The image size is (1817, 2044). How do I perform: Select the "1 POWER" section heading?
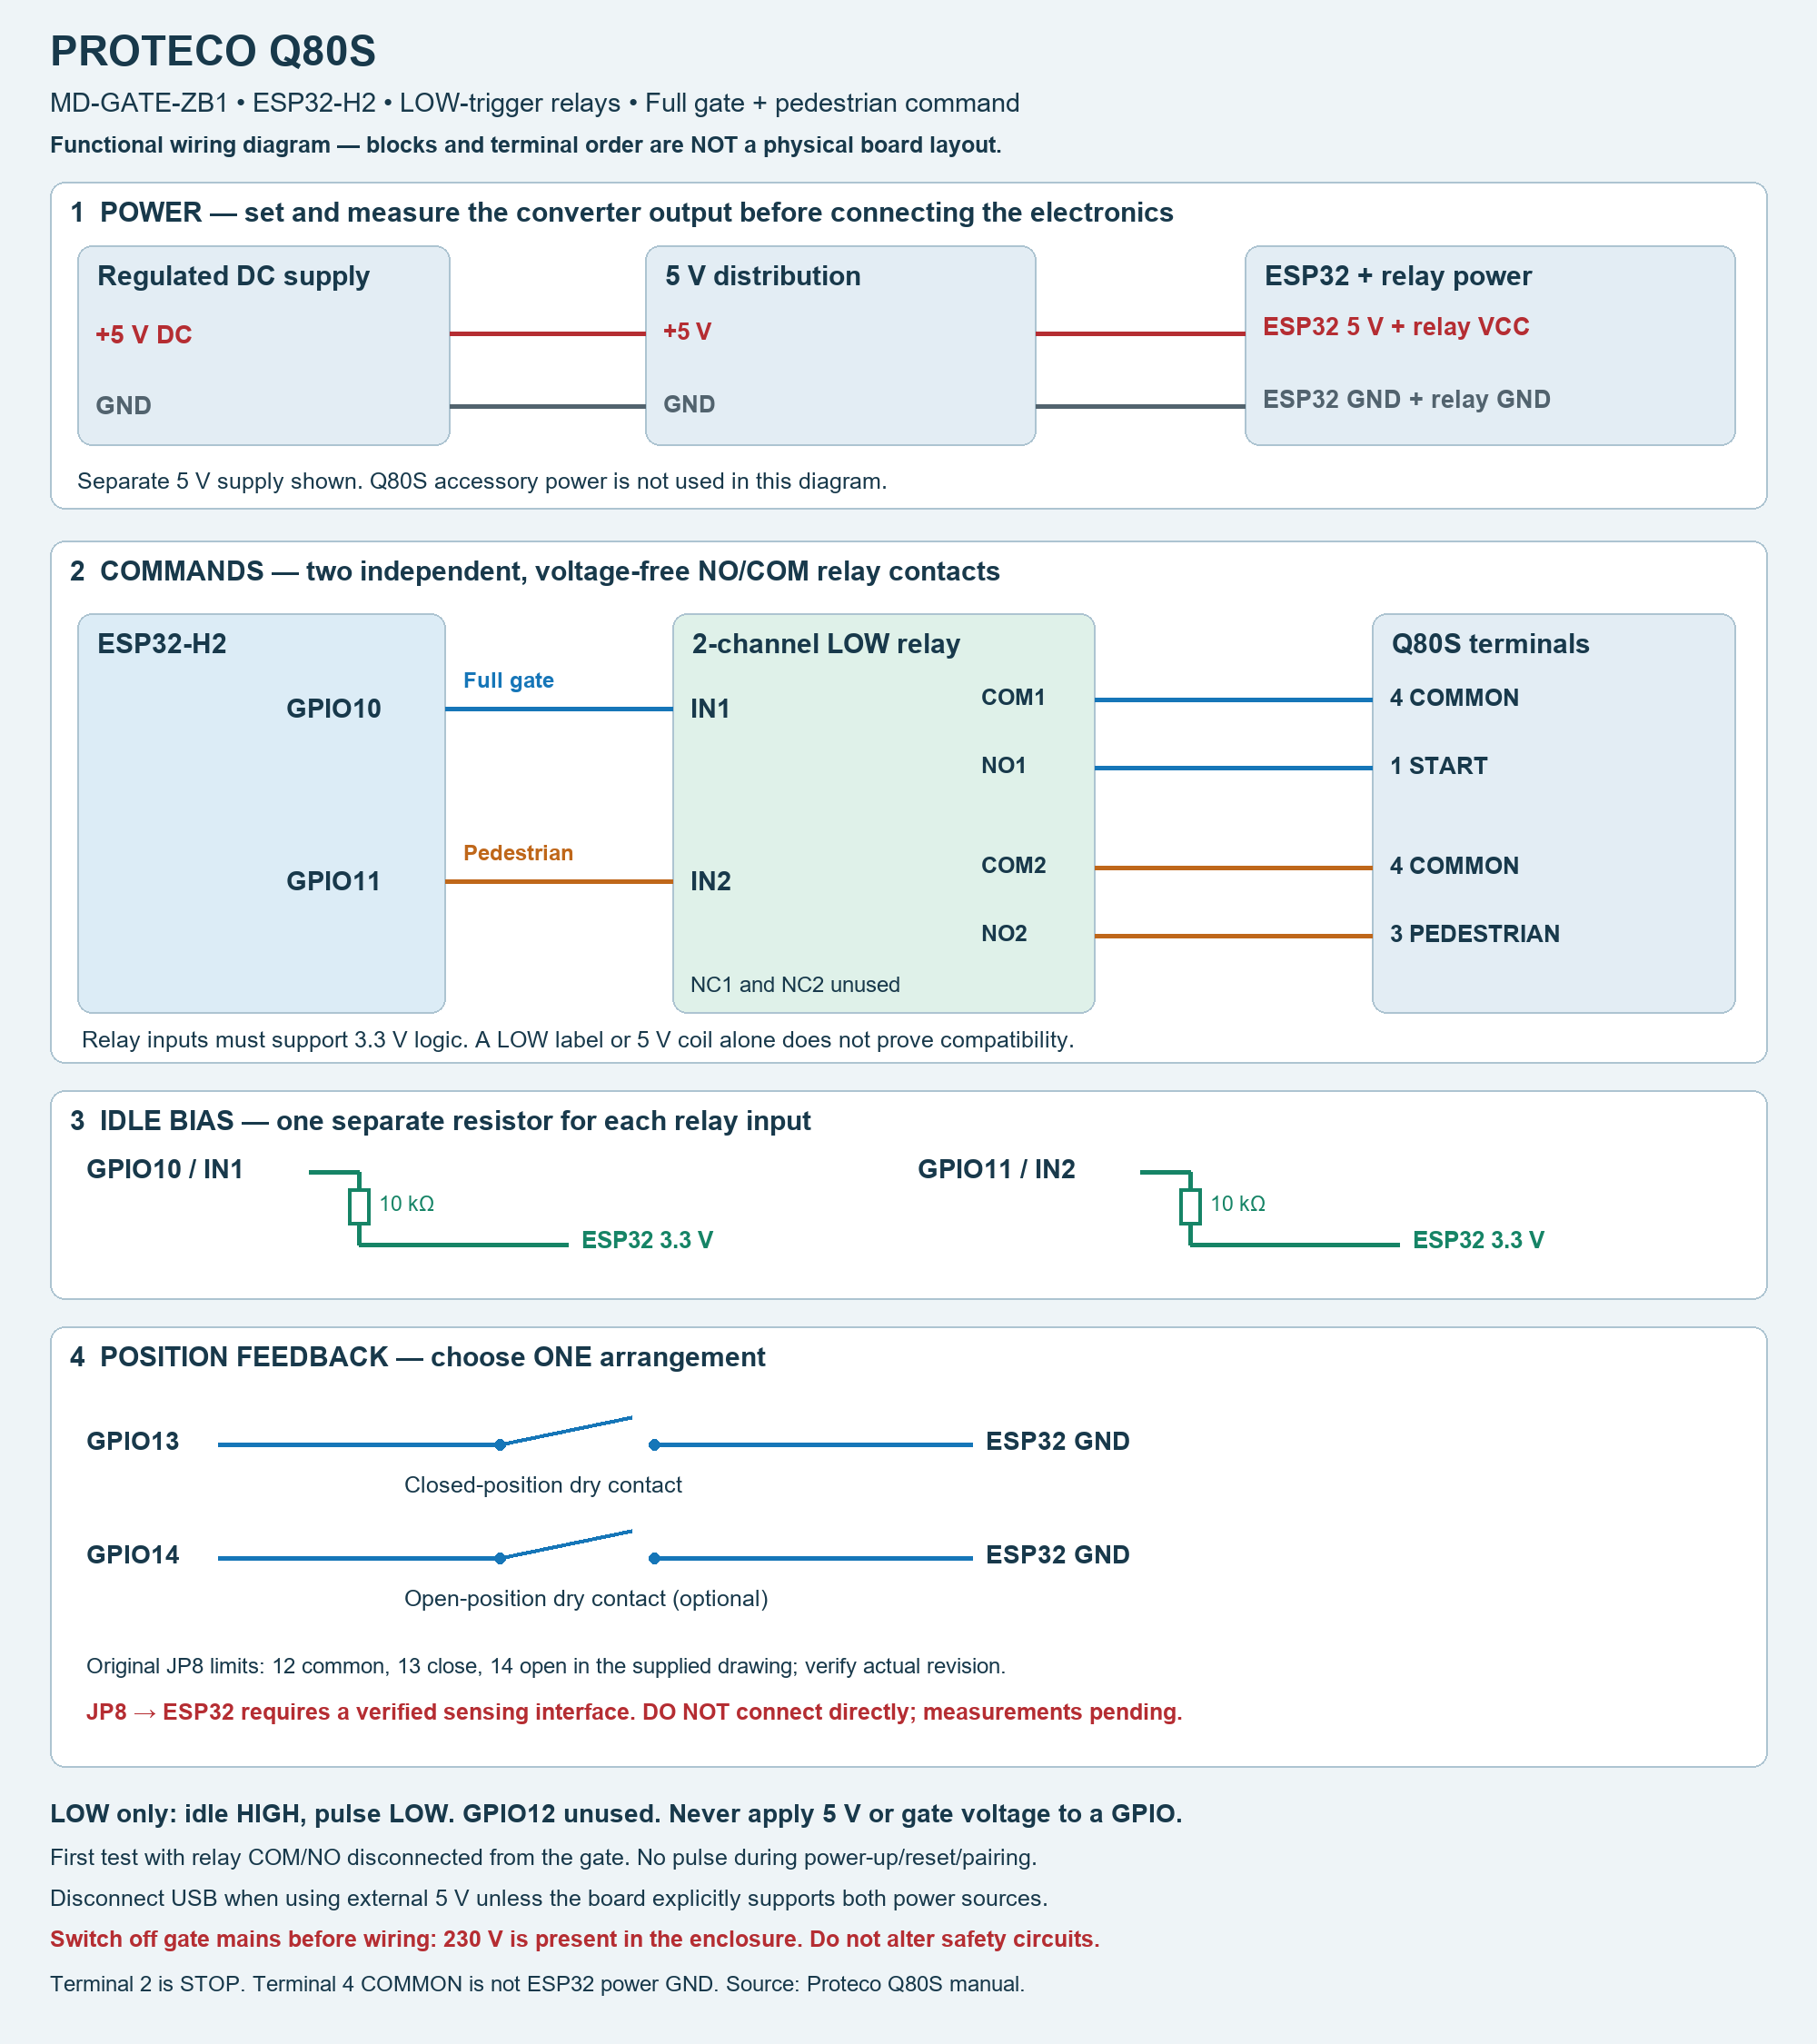coord(621,212)
